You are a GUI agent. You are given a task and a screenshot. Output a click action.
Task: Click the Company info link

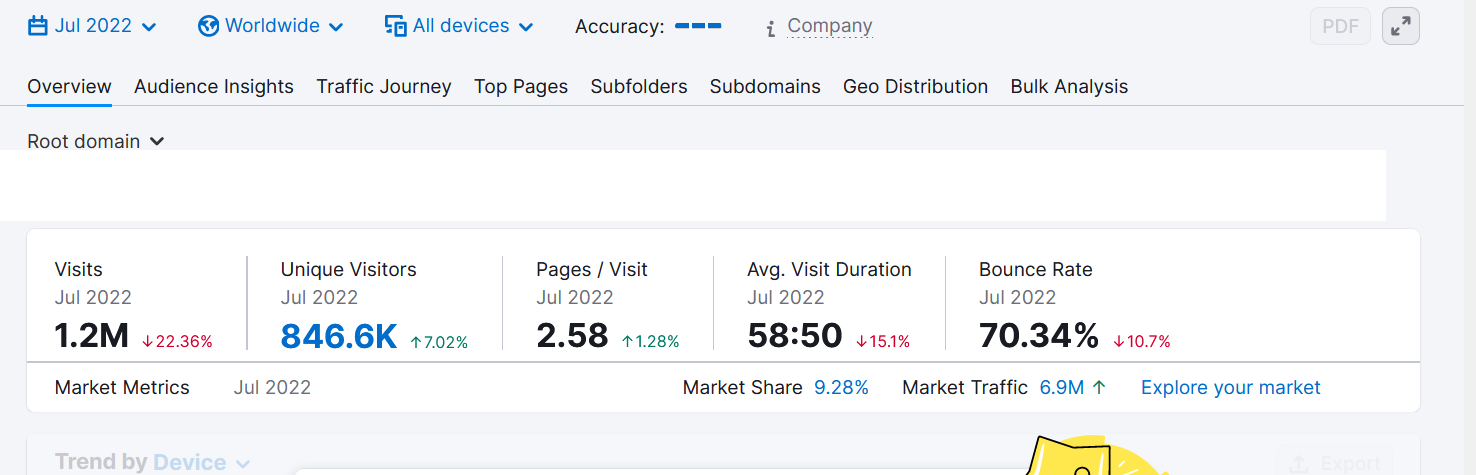click(x=830, y=26)
